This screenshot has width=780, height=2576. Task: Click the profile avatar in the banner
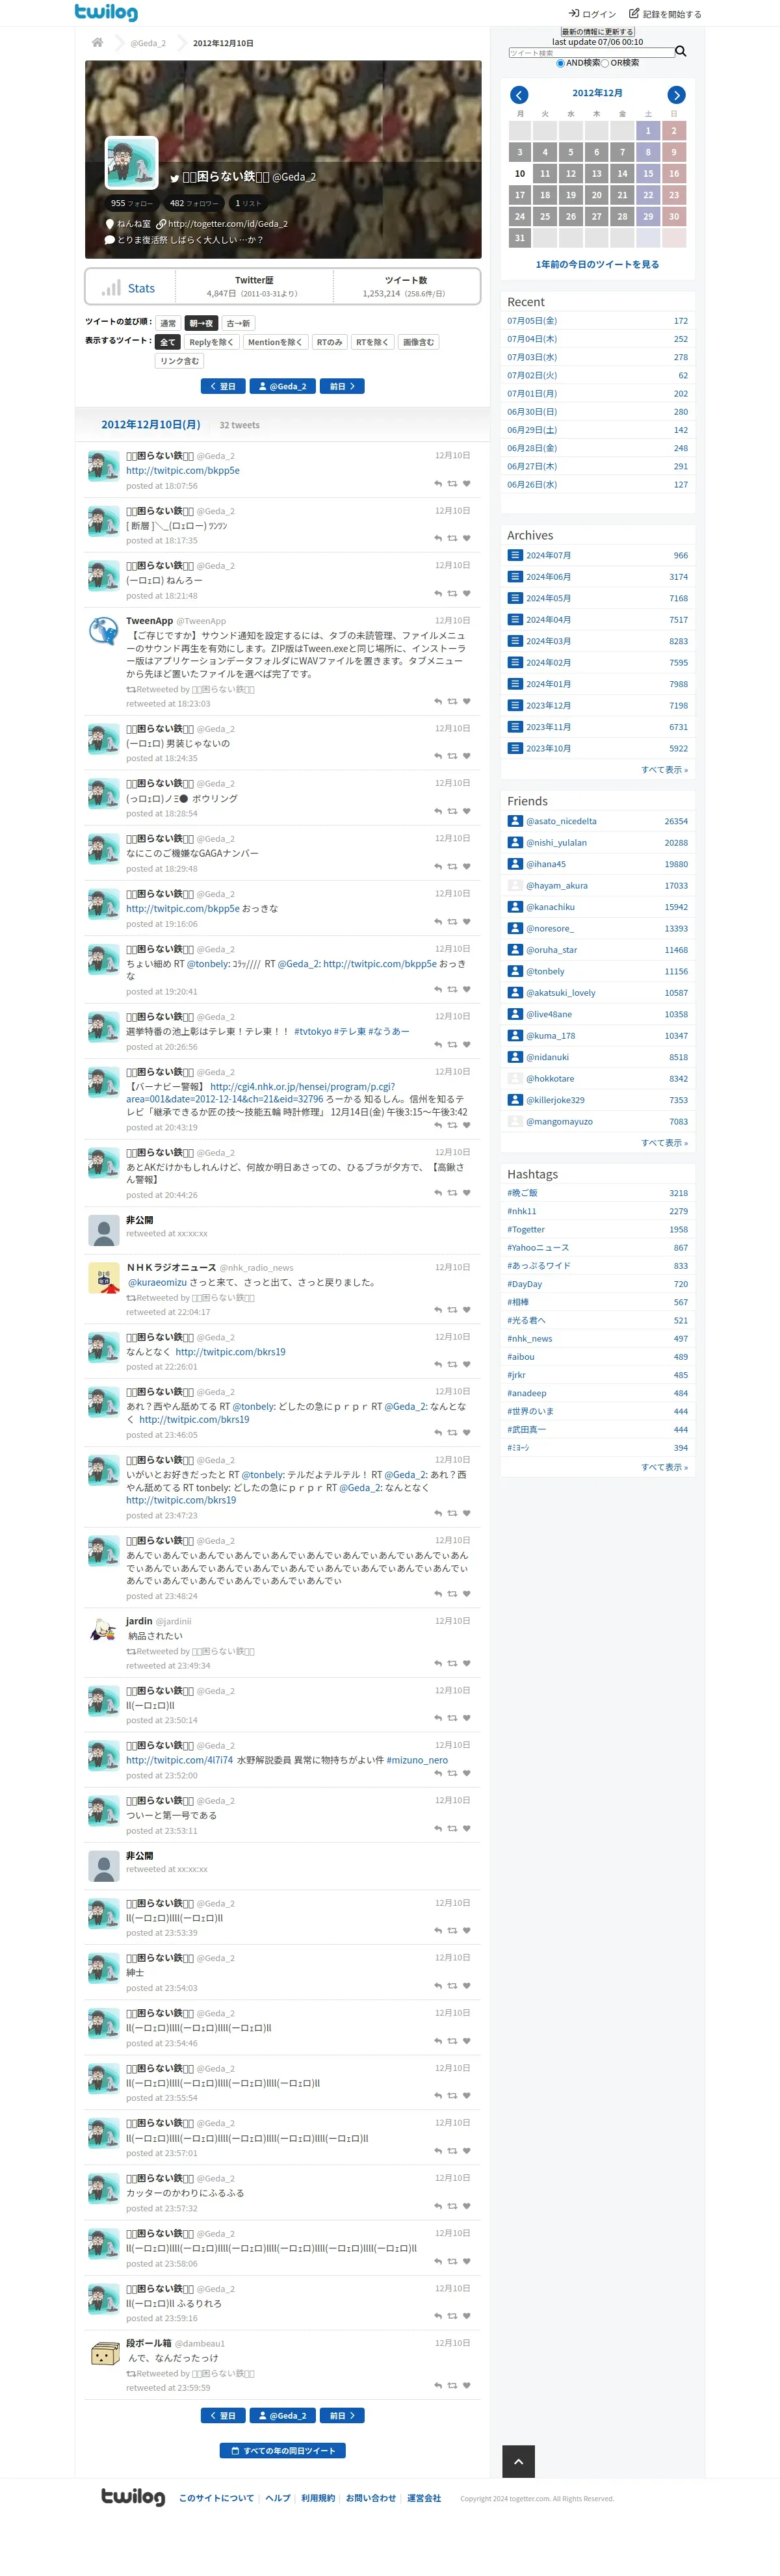[x=132, y=163]
